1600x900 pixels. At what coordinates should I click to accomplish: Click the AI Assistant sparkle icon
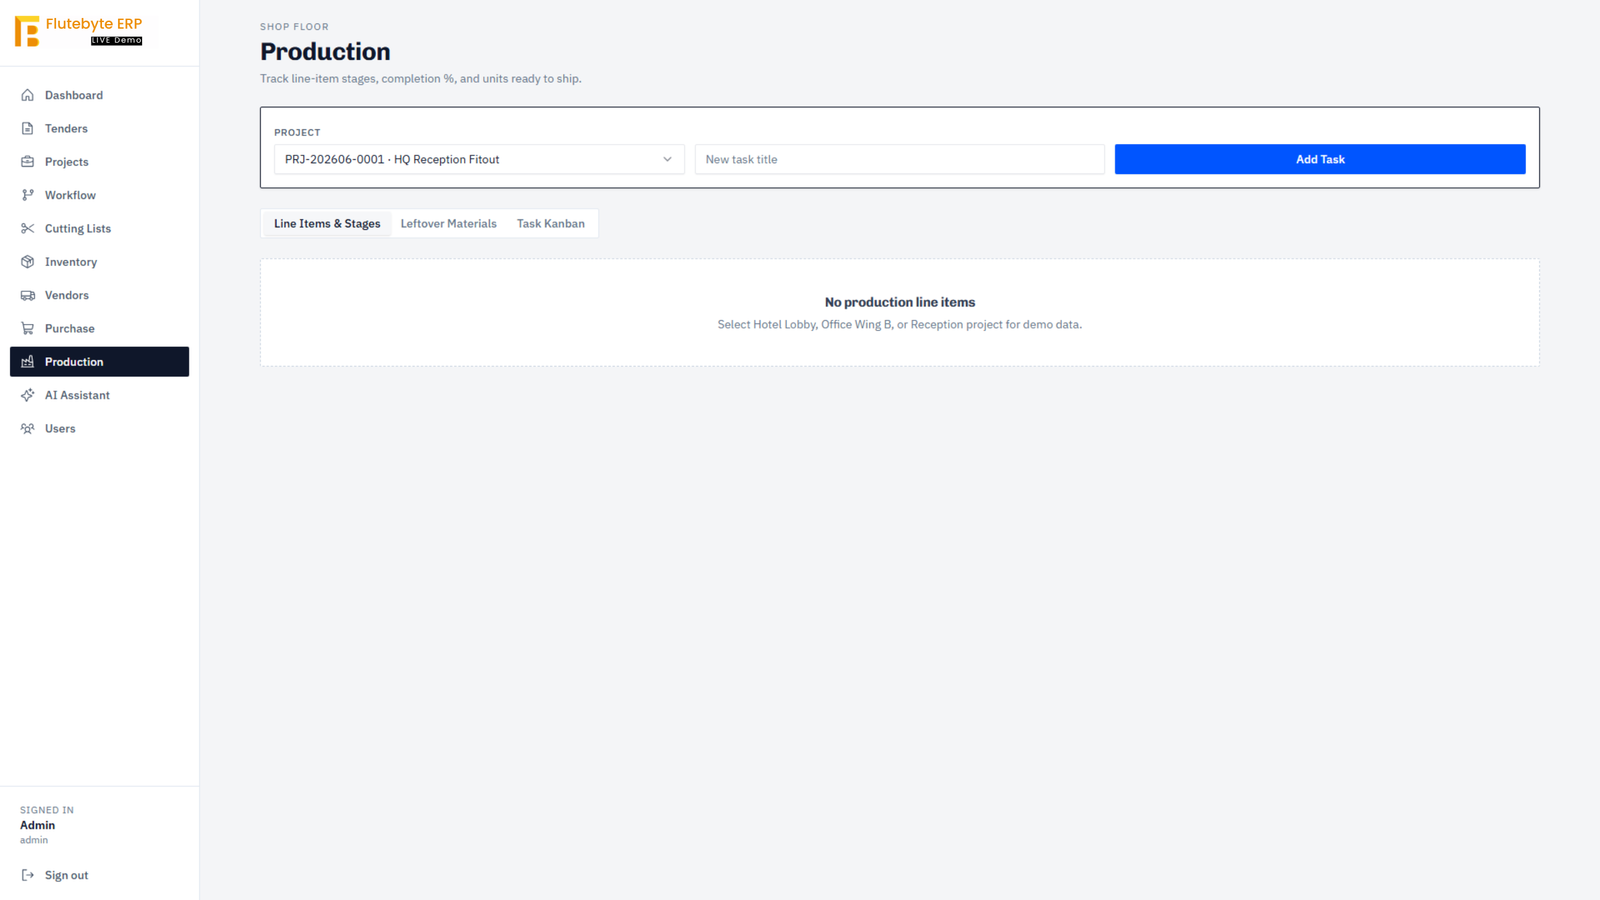click(28, 395)
